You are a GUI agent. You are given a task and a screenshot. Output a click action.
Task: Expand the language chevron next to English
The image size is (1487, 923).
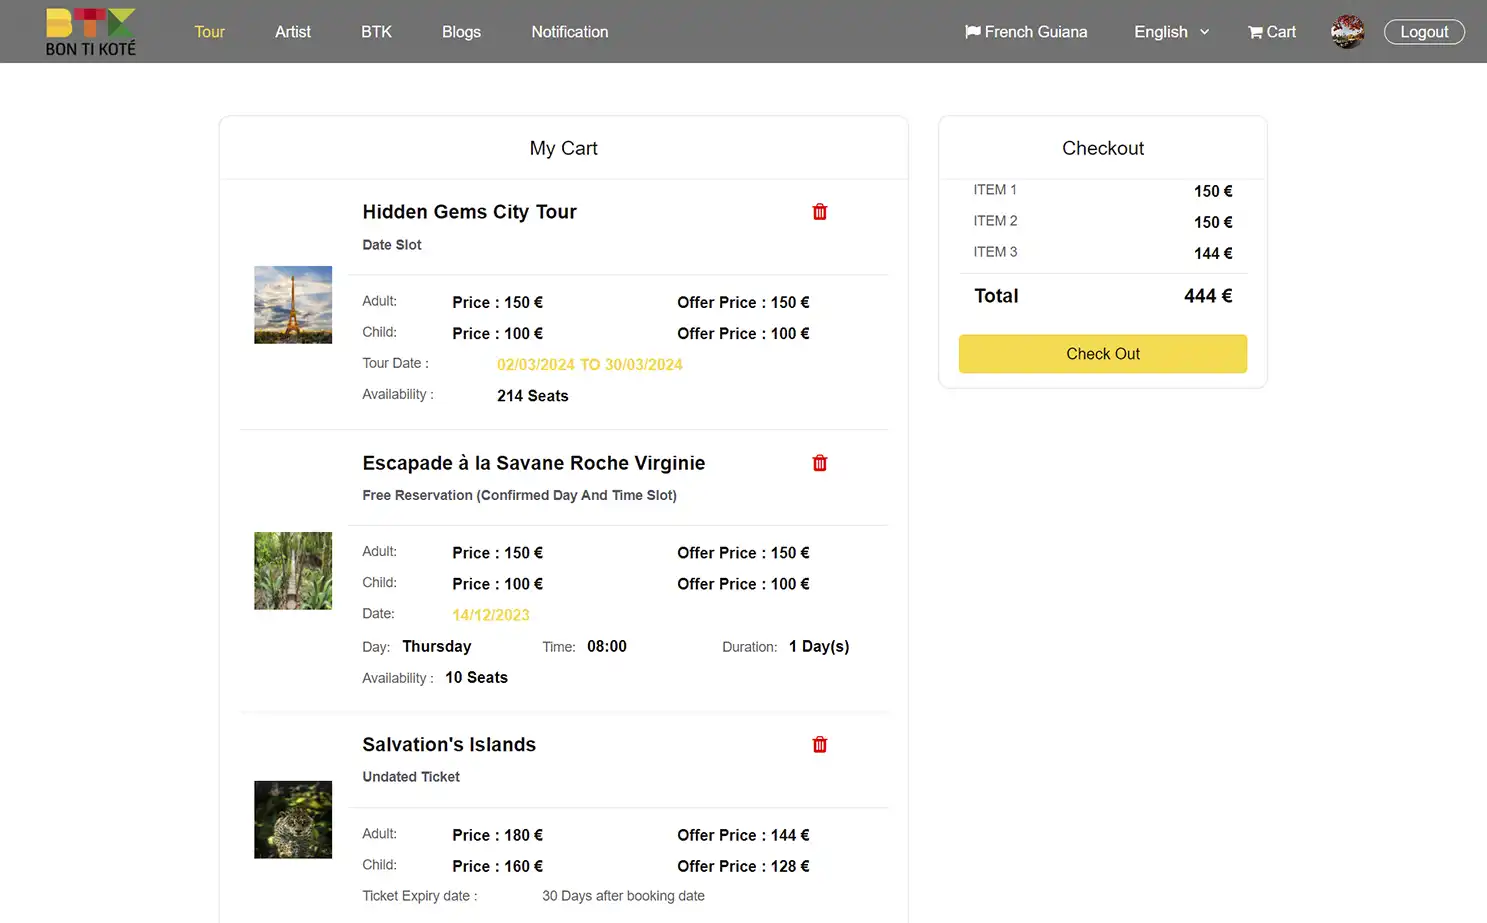(1203, 32)
